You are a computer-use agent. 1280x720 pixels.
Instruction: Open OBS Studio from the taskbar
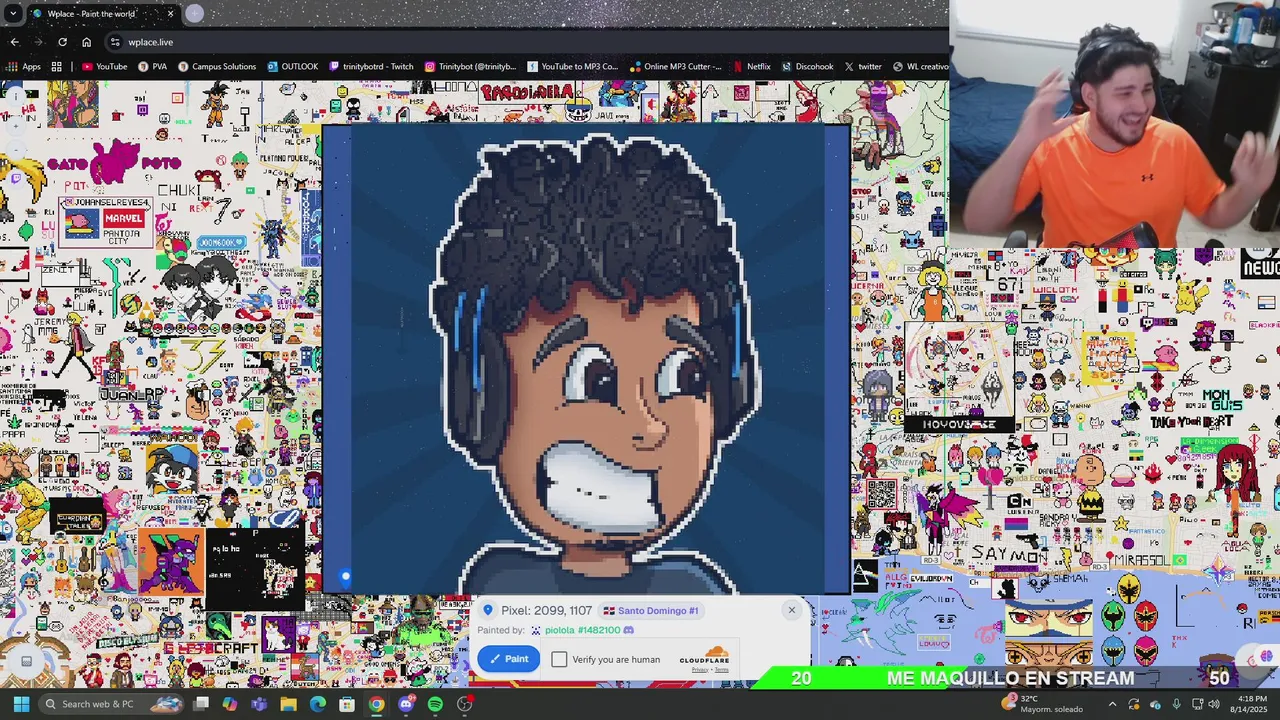(x=465, y=704)
